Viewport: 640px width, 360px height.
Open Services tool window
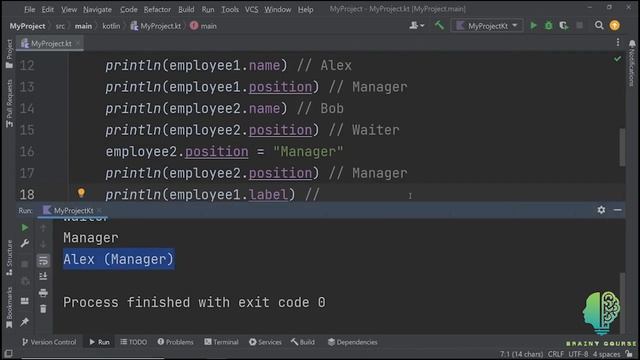[x=265, y=342]
